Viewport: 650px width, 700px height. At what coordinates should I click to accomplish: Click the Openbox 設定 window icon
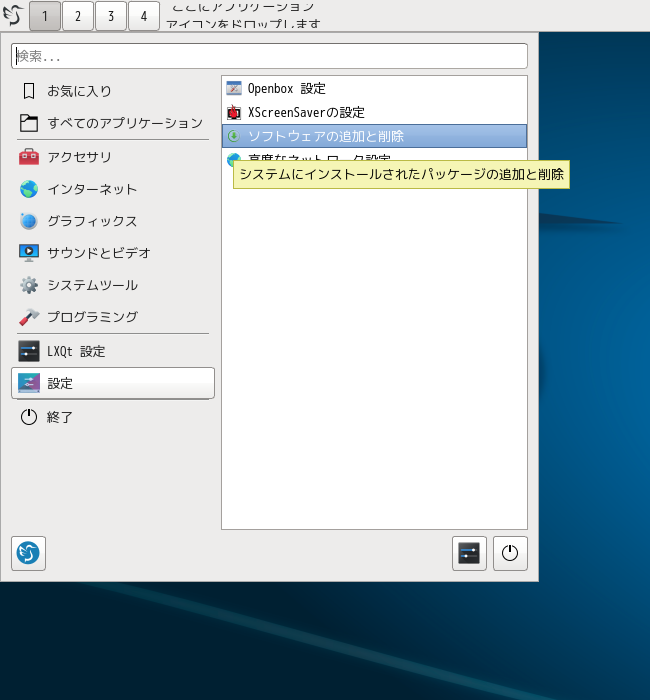pyautogui.click(x=234, y=88)
